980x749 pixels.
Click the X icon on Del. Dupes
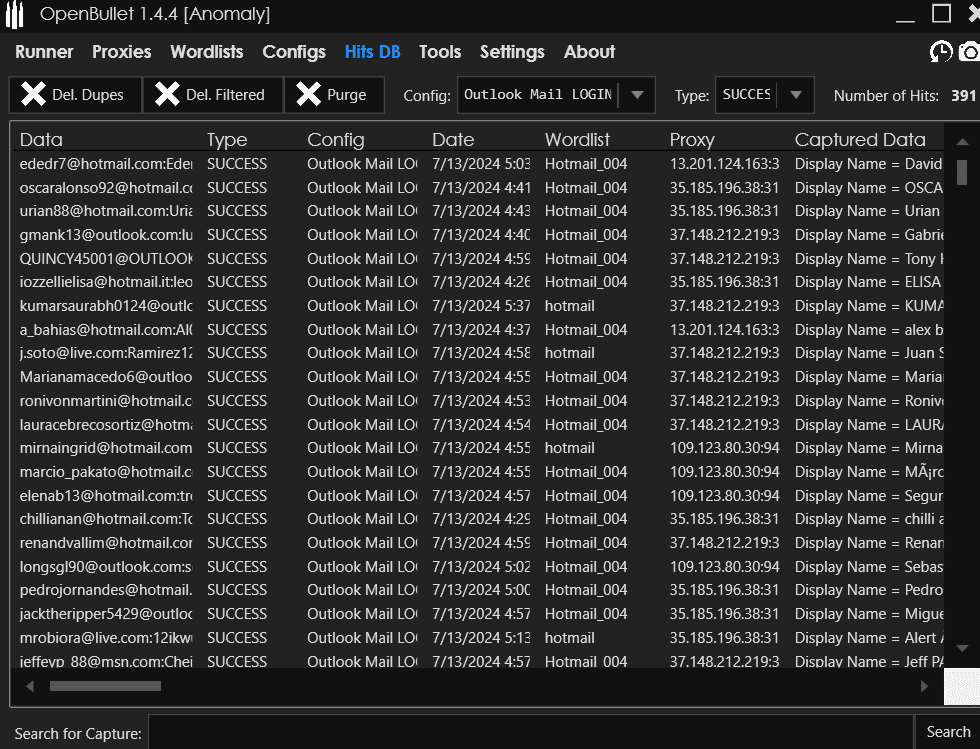[x=34, y=95]
